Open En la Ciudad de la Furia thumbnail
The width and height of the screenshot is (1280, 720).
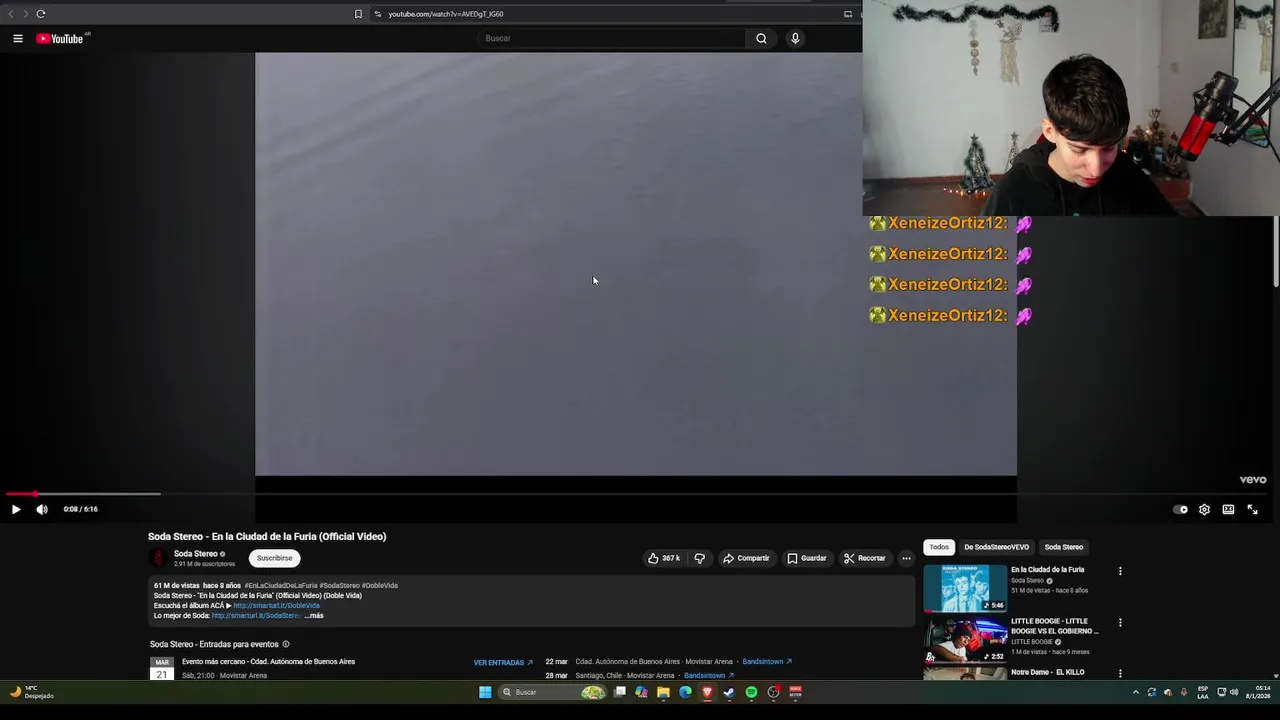click(x=965, y=588)
